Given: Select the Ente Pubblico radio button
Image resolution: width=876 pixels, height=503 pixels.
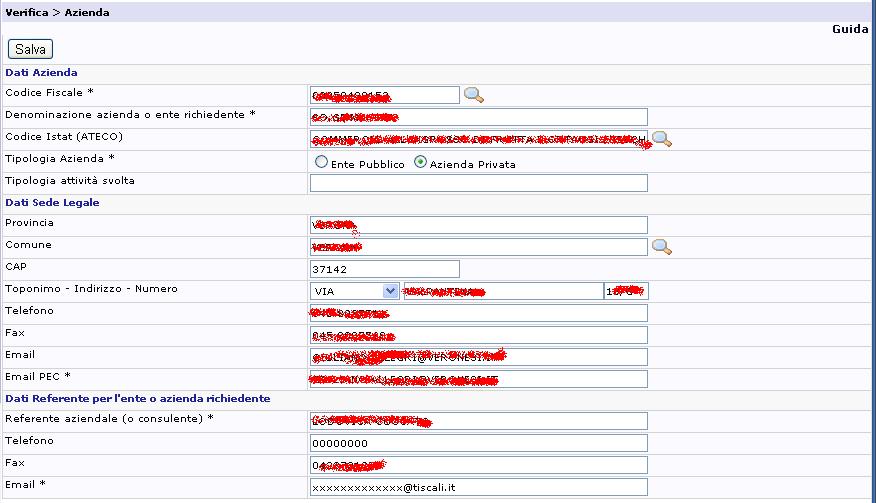Looking at the screenshot, I should [321, 162].
